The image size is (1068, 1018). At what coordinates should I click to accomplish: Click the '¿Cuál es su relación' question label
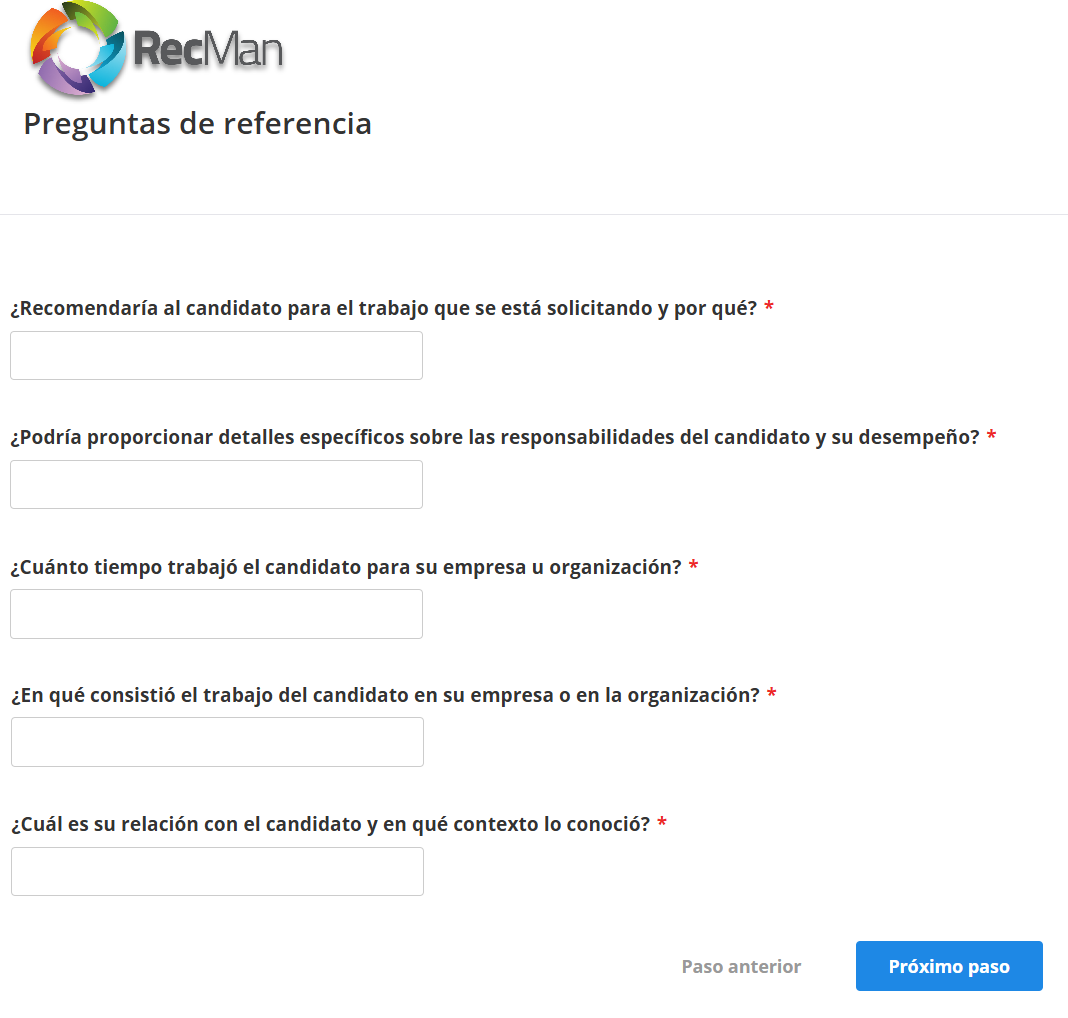coord(330,825)
